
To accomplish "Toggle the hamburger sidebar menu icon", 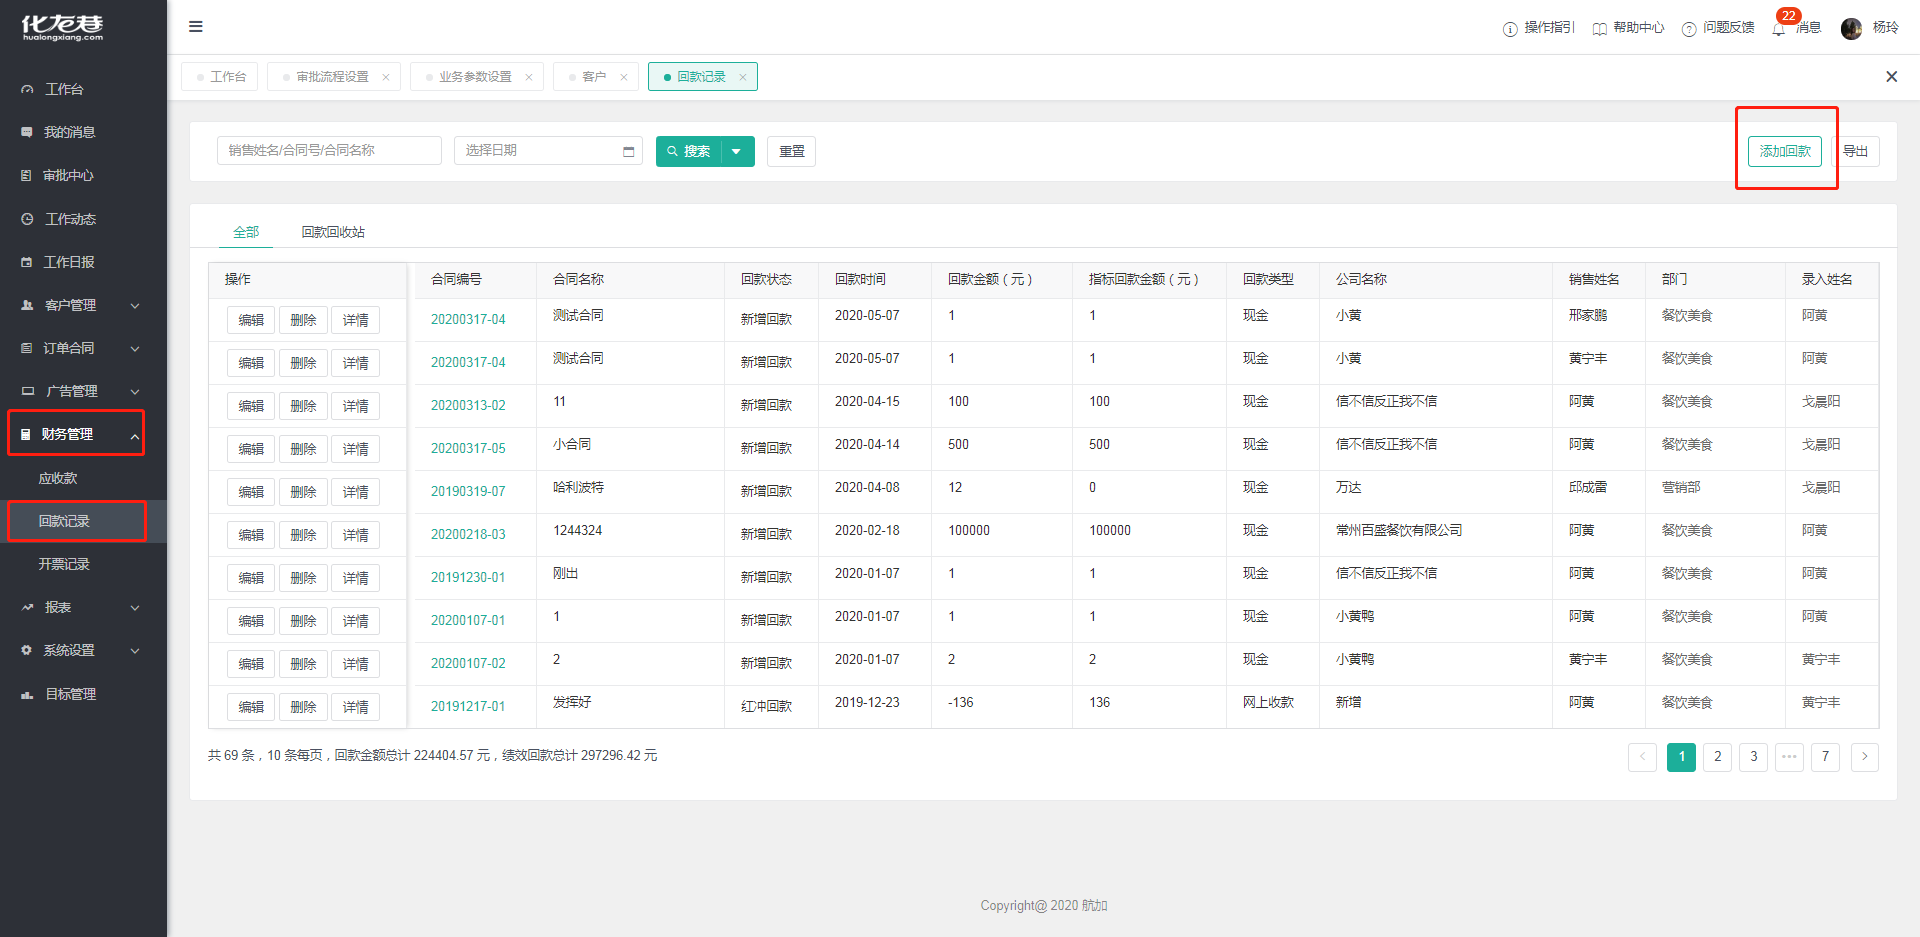I will click(196, 27).
